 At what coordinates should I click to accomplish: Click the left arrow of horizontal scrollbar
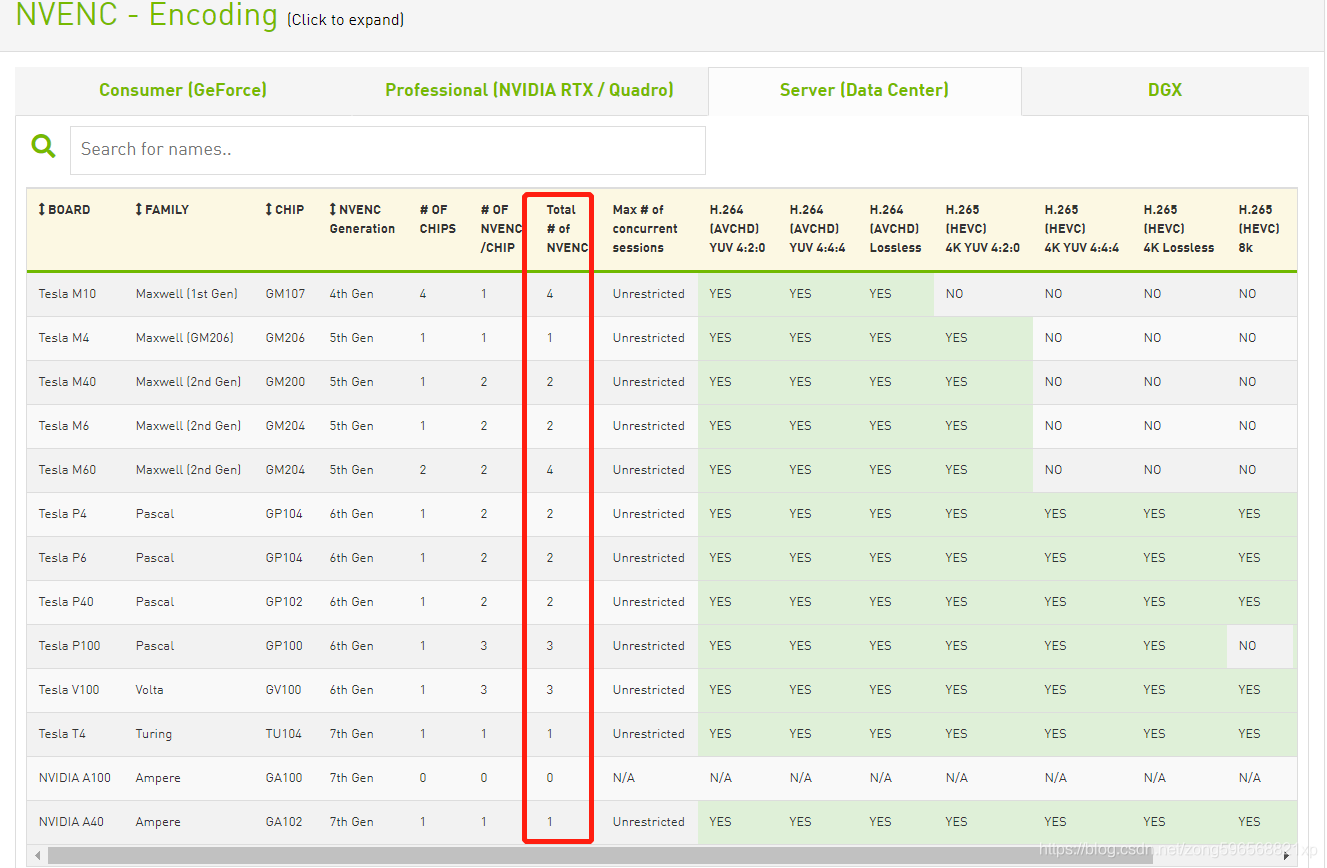pyautogui.click(x=39, y=856)
